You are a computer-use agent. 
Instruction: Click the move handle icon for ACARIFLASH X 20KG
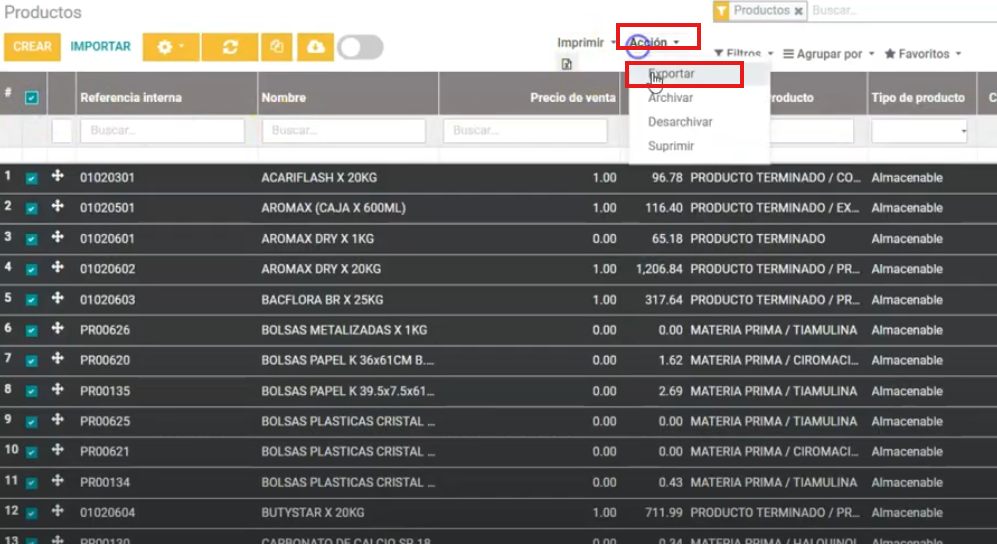point(58,177)
